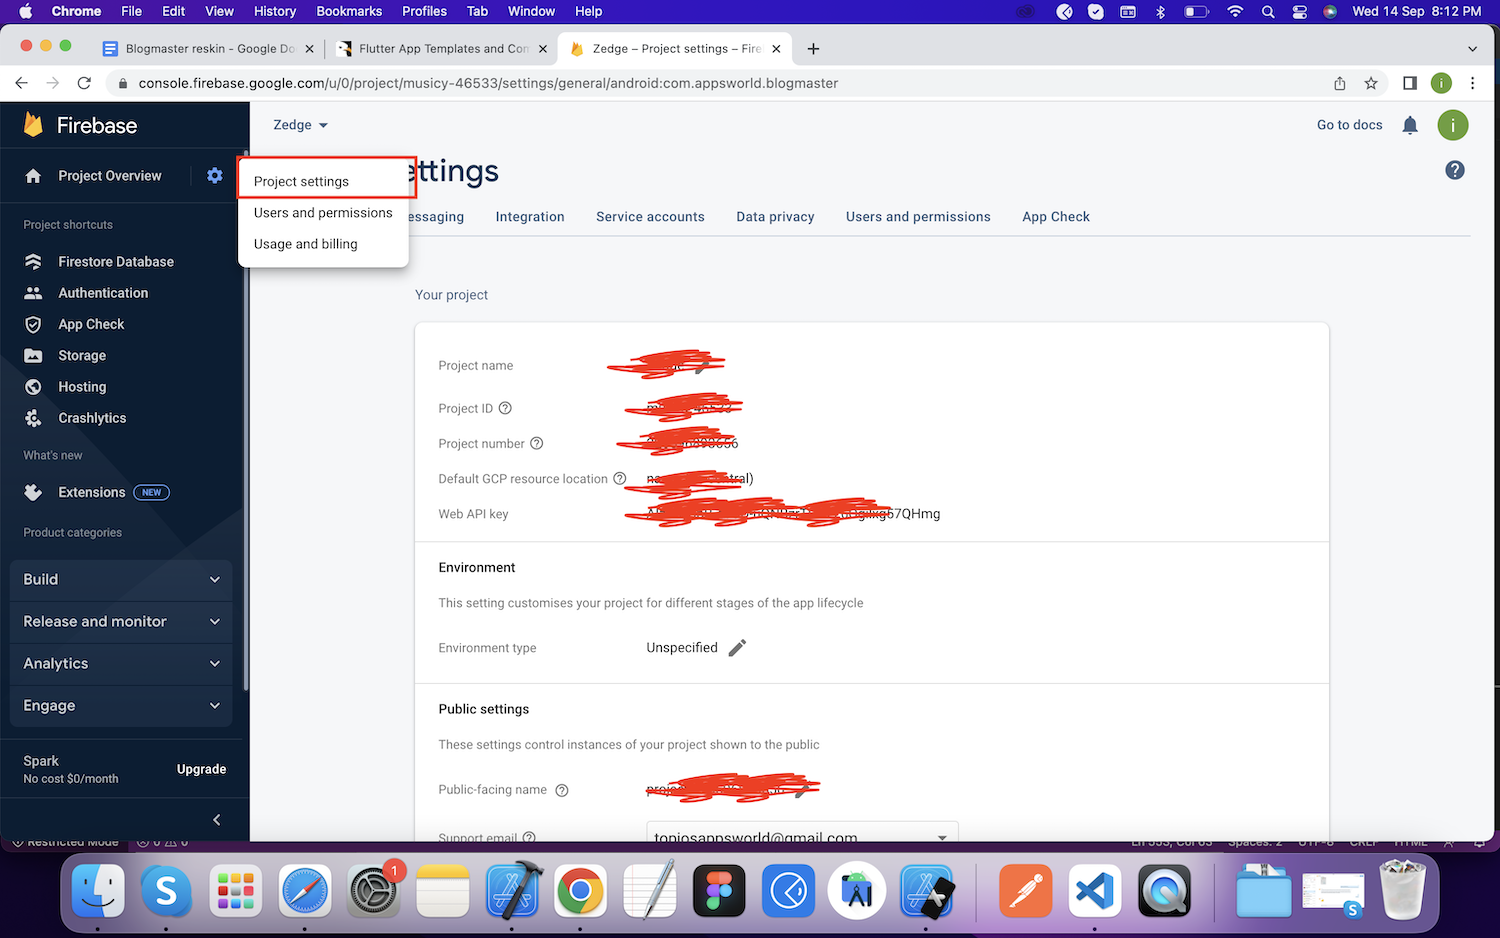Expand the Release and monitor category
This screenshot has width=1500, height=938.
click(x=121, y=621)
